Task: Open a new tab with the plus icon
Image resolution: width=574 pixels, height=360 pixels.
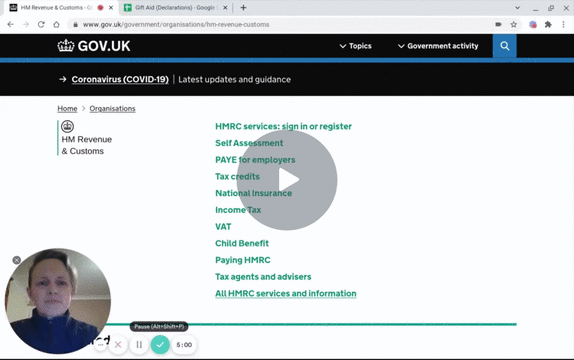Action: pyautogui.click(x=243, y=8)
